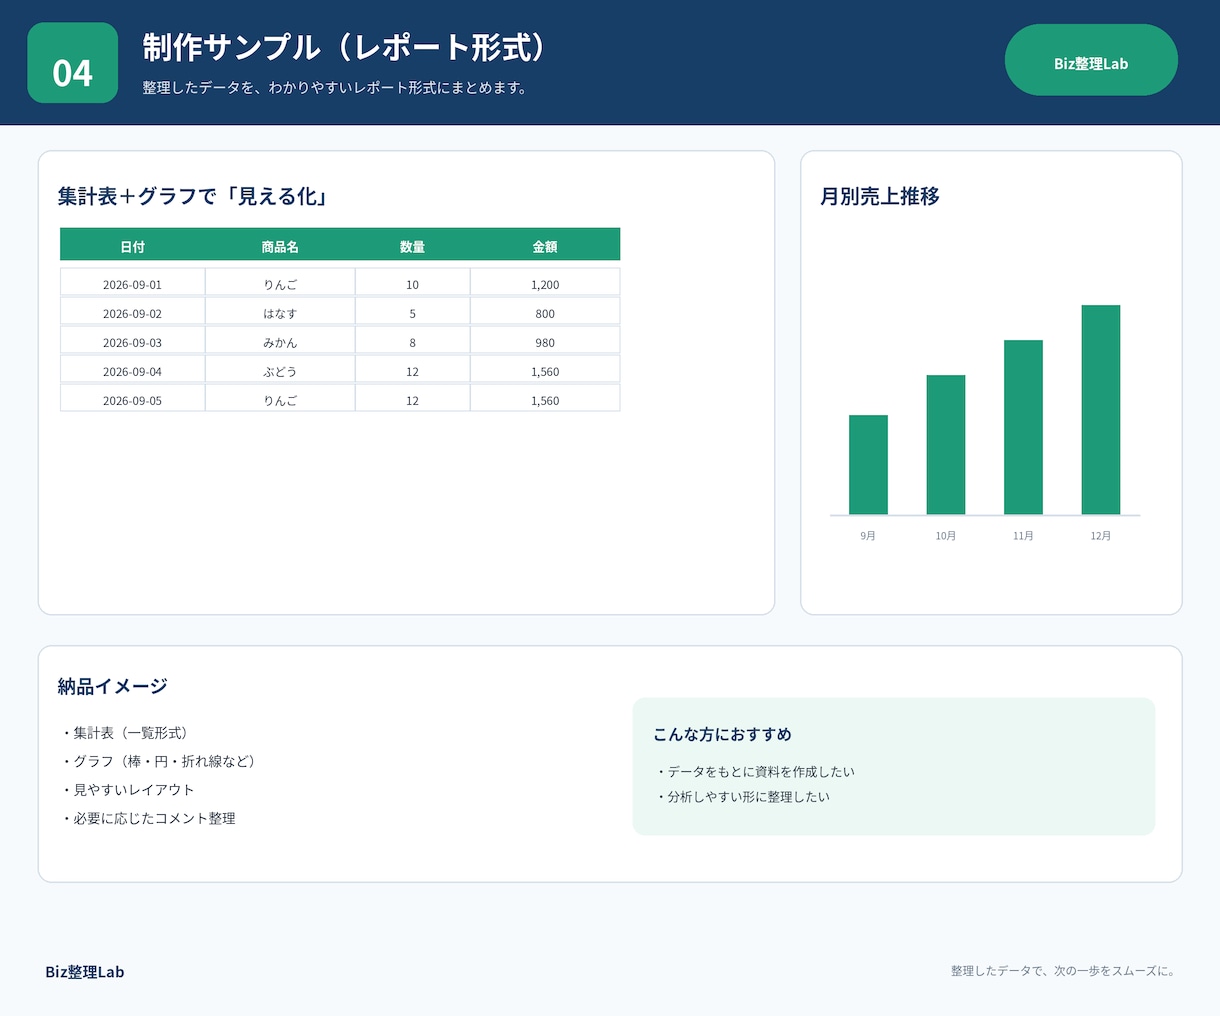
Task: Click the 9月 bar in the chart
Action: [868, 465]
